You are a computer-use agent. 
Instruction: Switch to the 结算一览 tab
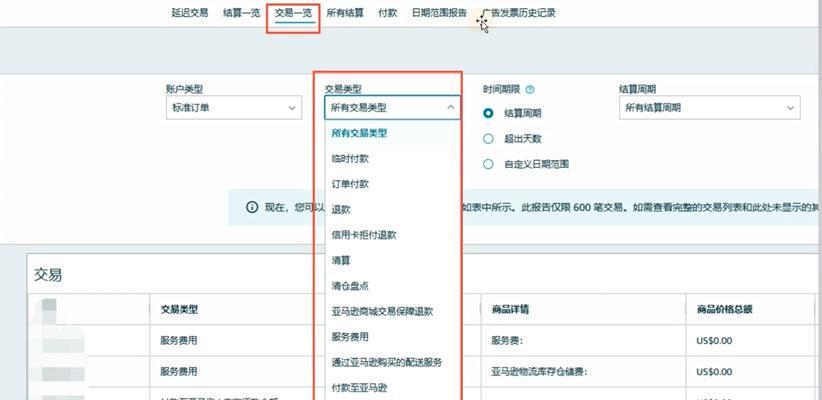click(x=241, y=13)
